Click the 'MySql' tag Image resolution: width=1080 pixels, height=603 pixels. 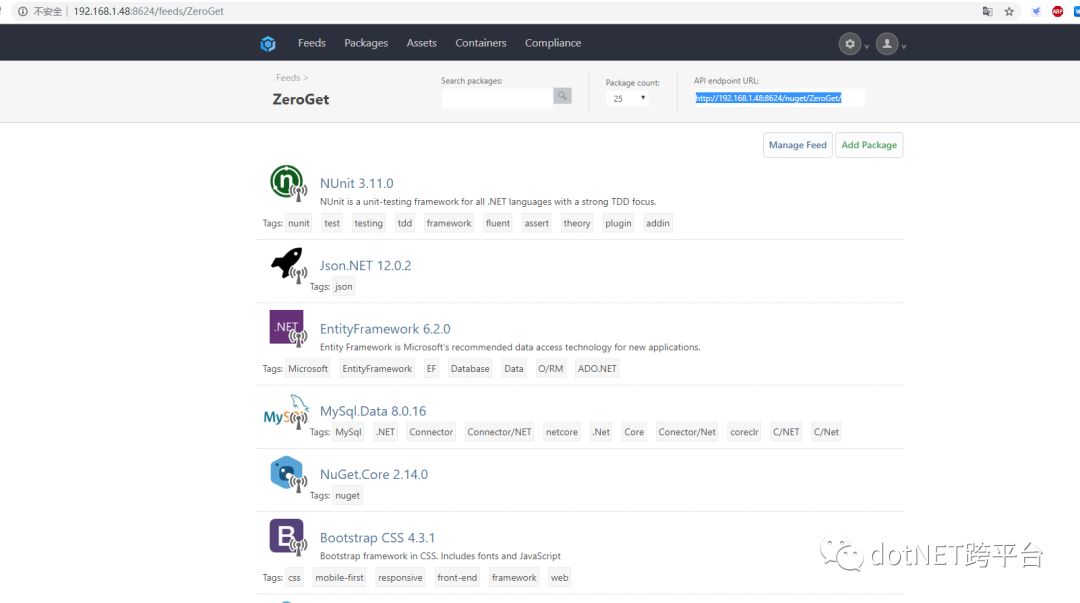(349, 432)
